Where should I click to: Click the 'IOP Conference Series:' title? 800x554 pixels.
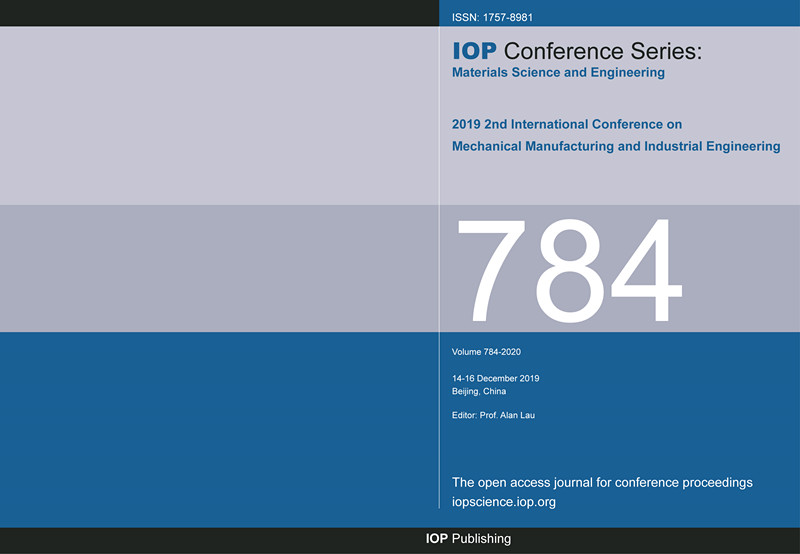pos(577,51)
